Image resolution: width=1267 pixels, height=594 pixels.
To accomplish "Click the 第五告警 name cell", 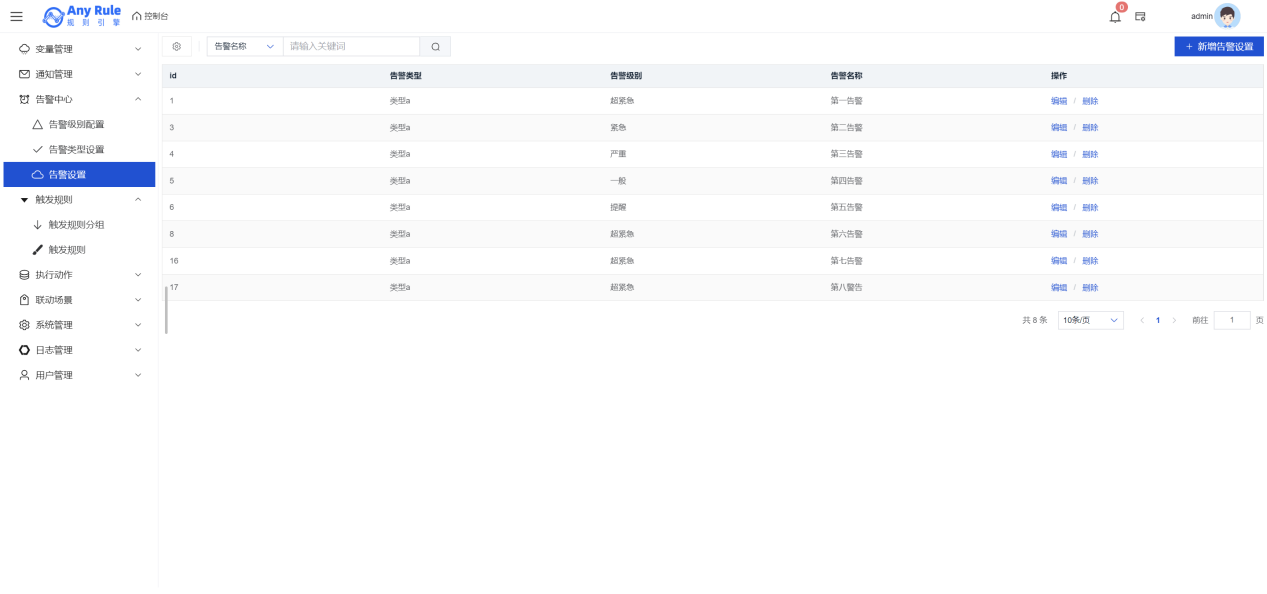I will (x=846, y=207).
